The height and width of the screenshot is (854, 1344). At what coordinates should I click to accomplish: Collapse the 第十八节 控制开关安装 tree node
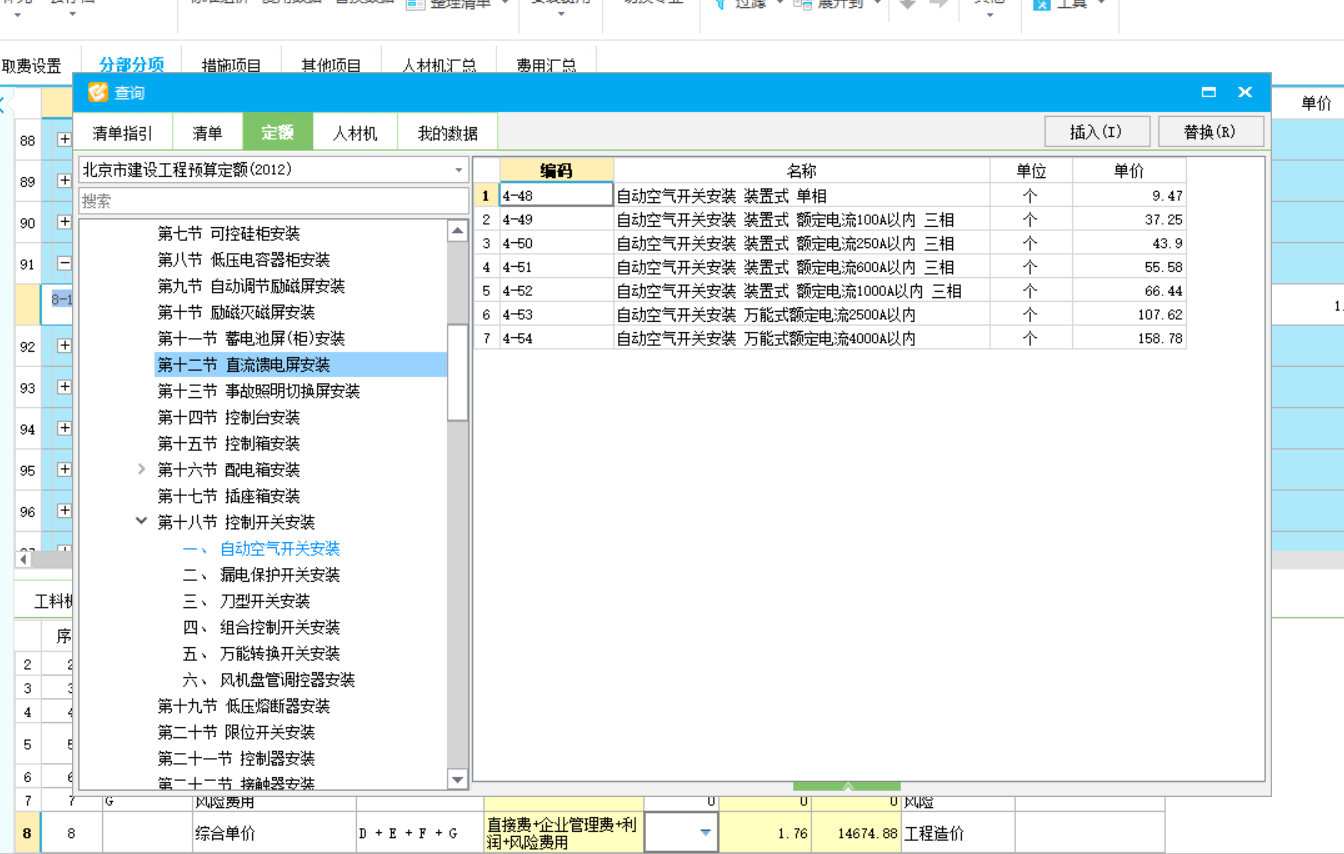[141, 521]
